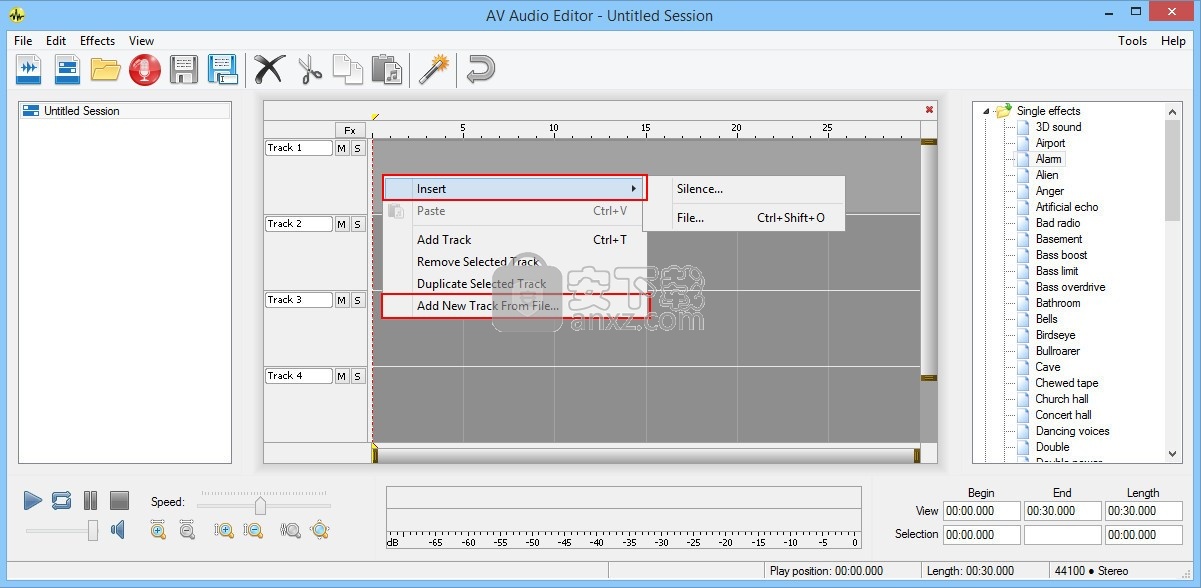Viewport: 1201px width, 588px height.
Task: Click the Save floppy disk icon
Action: (x=184, y=69)
